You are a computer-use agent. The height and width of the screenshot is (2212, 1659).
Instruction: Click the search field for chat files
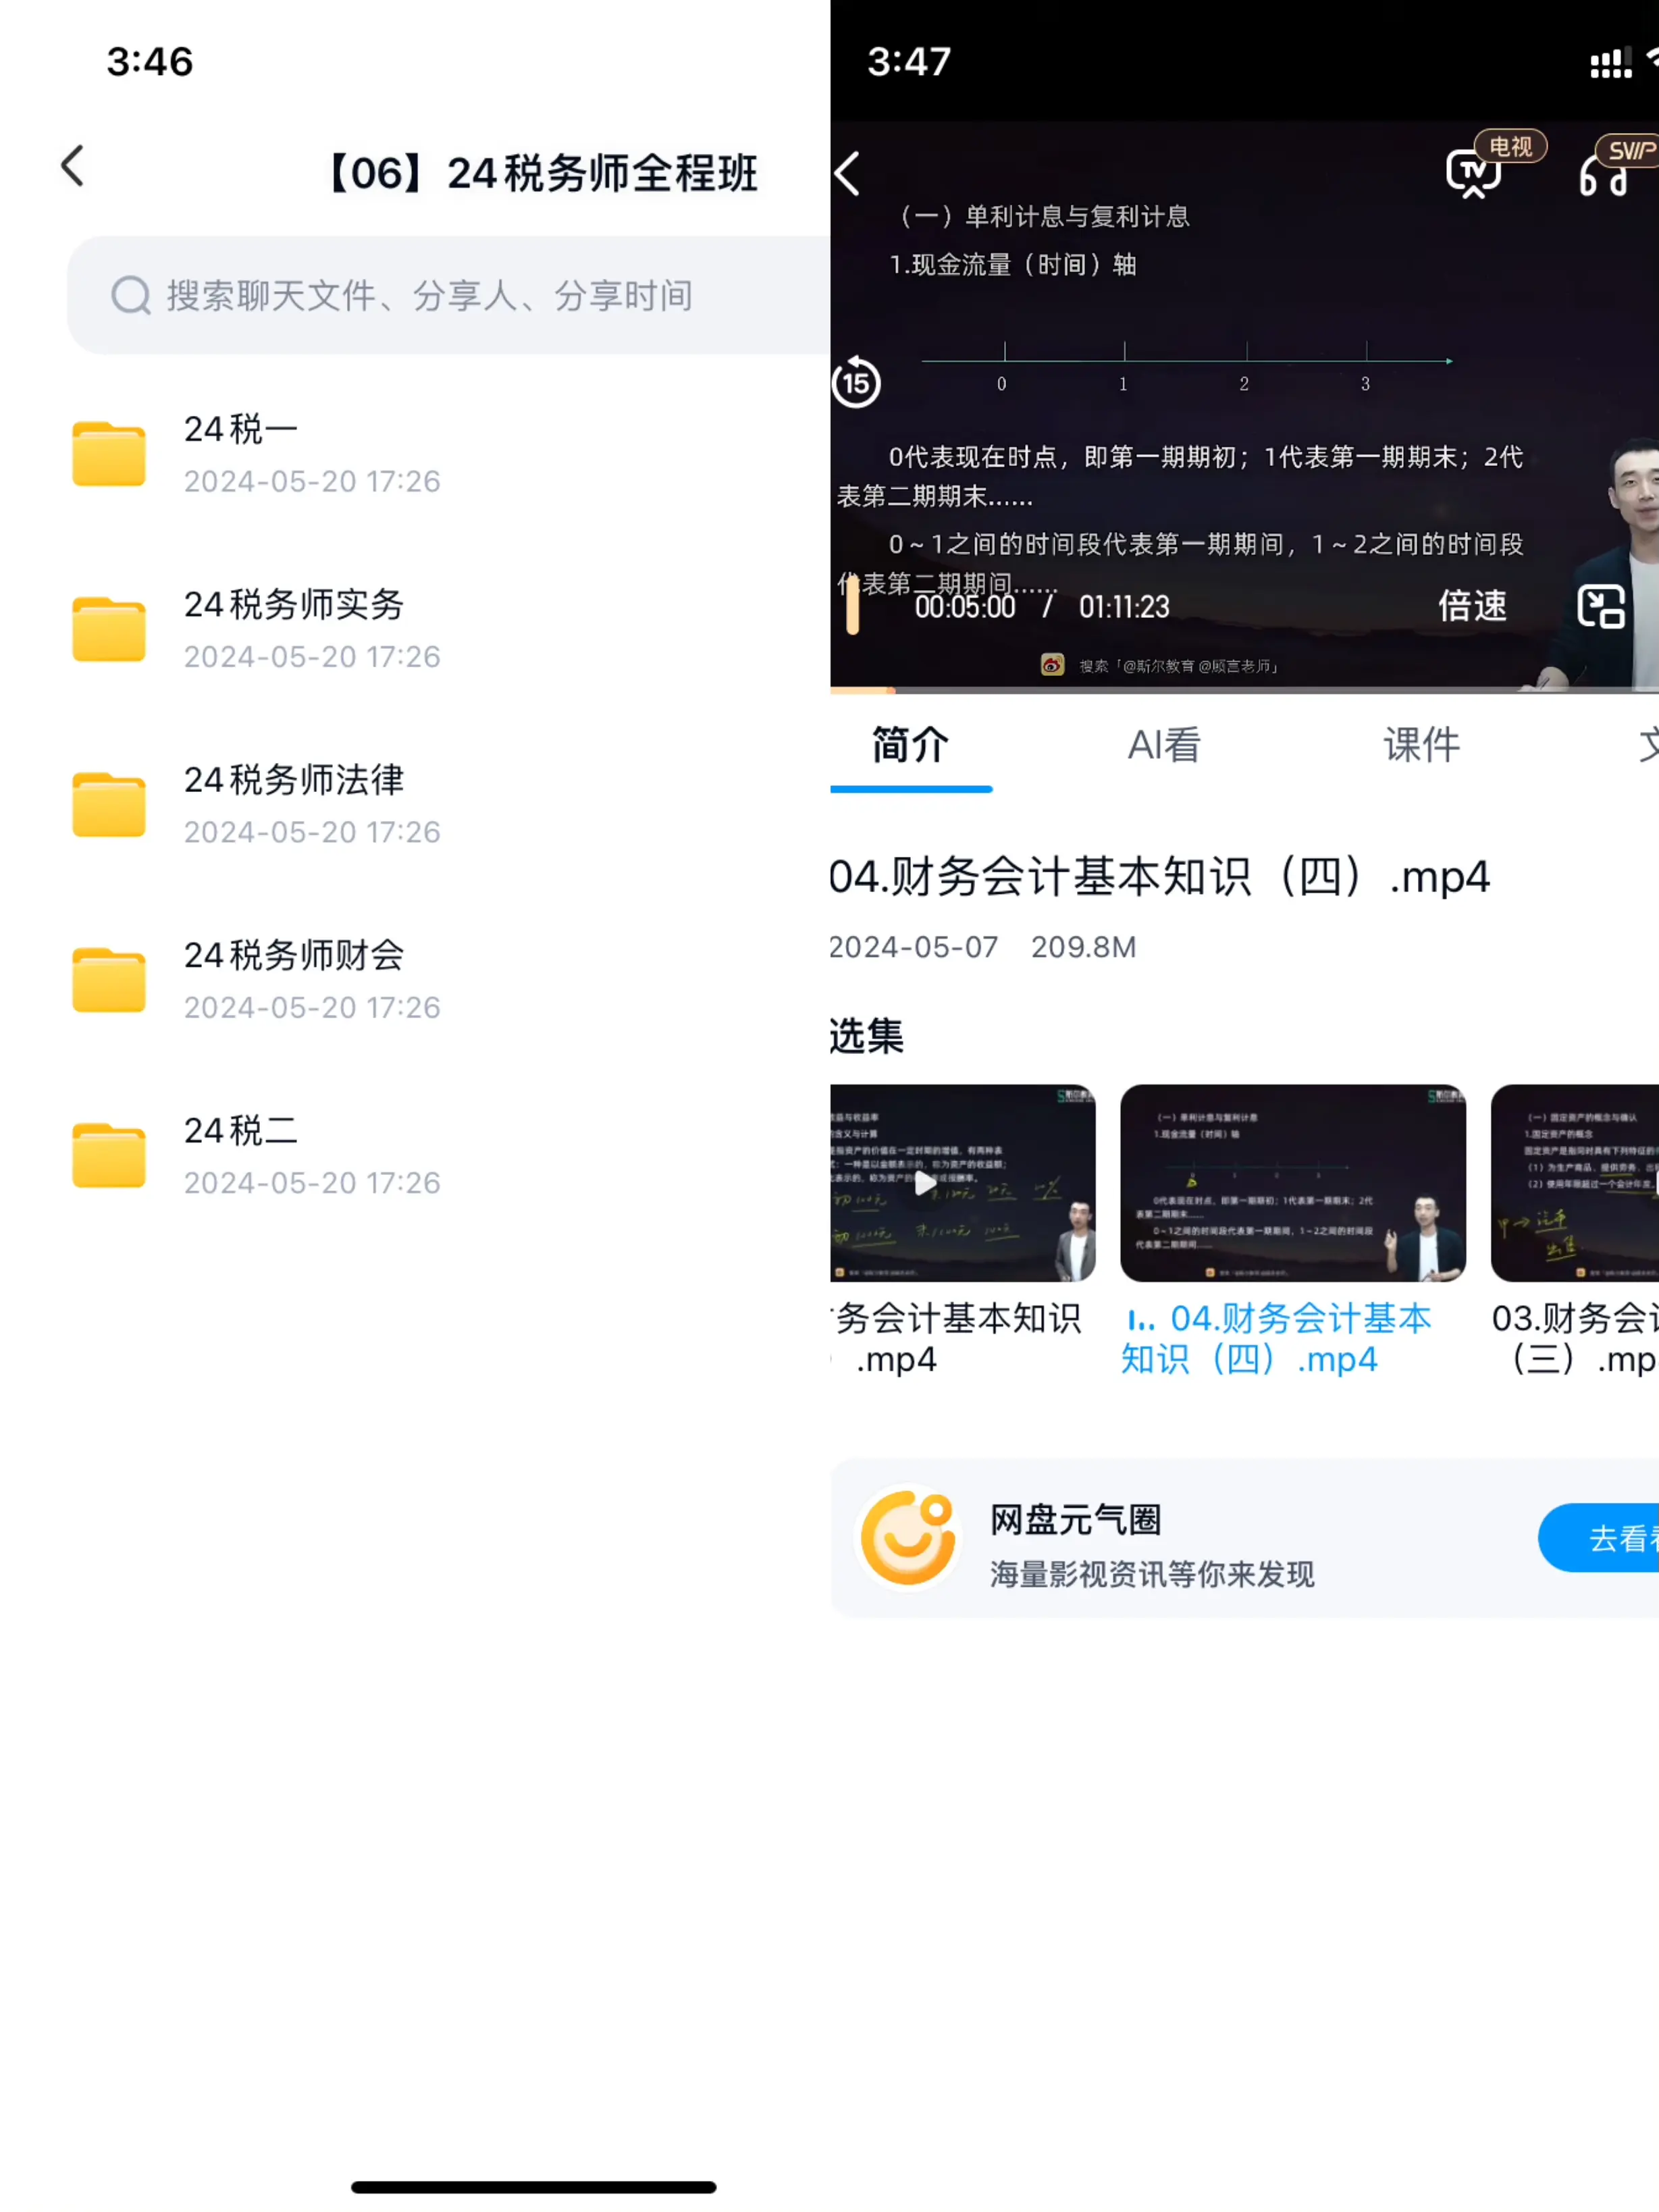449,295
